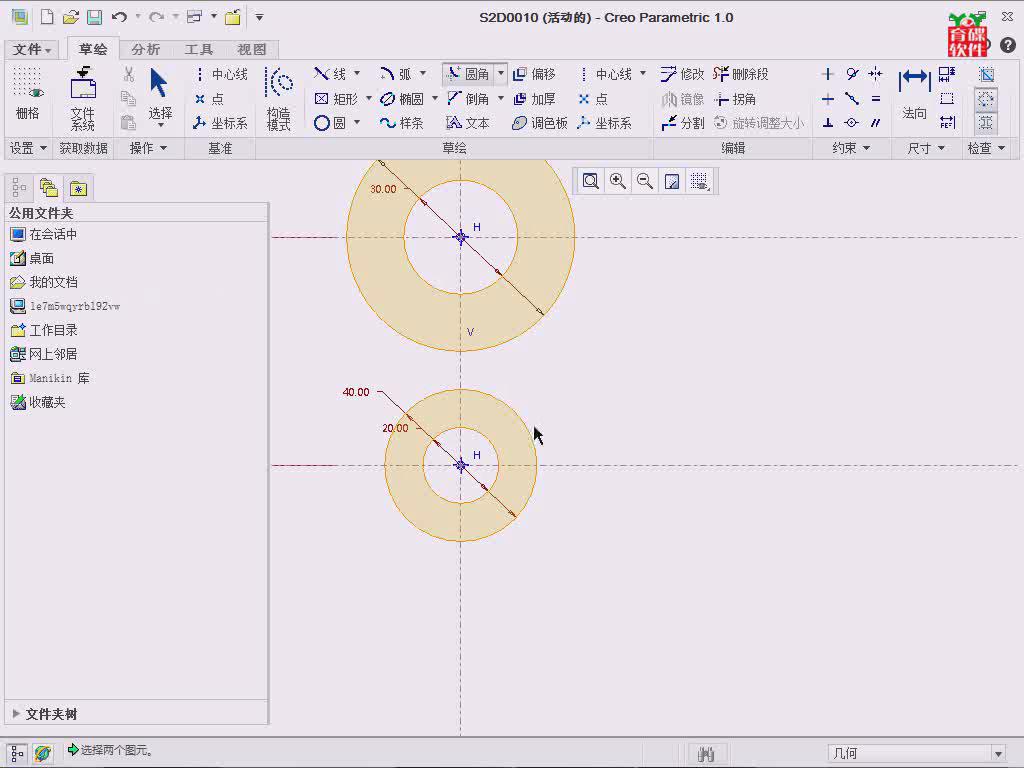Expand the 矩形 rectangle dropdown arrow
The height and width of the screenshot is (768, 1024).
pyautogui.click(x=369, y=98)
